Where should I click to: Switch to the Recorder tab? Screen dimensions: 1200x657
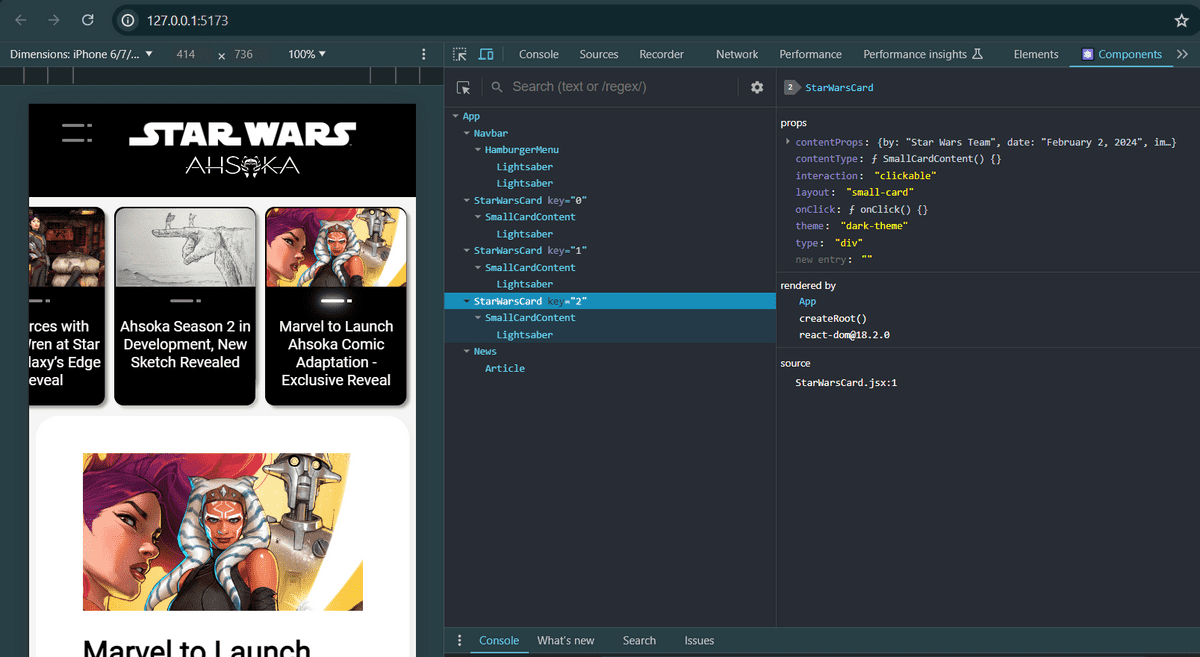pos(662,54)
